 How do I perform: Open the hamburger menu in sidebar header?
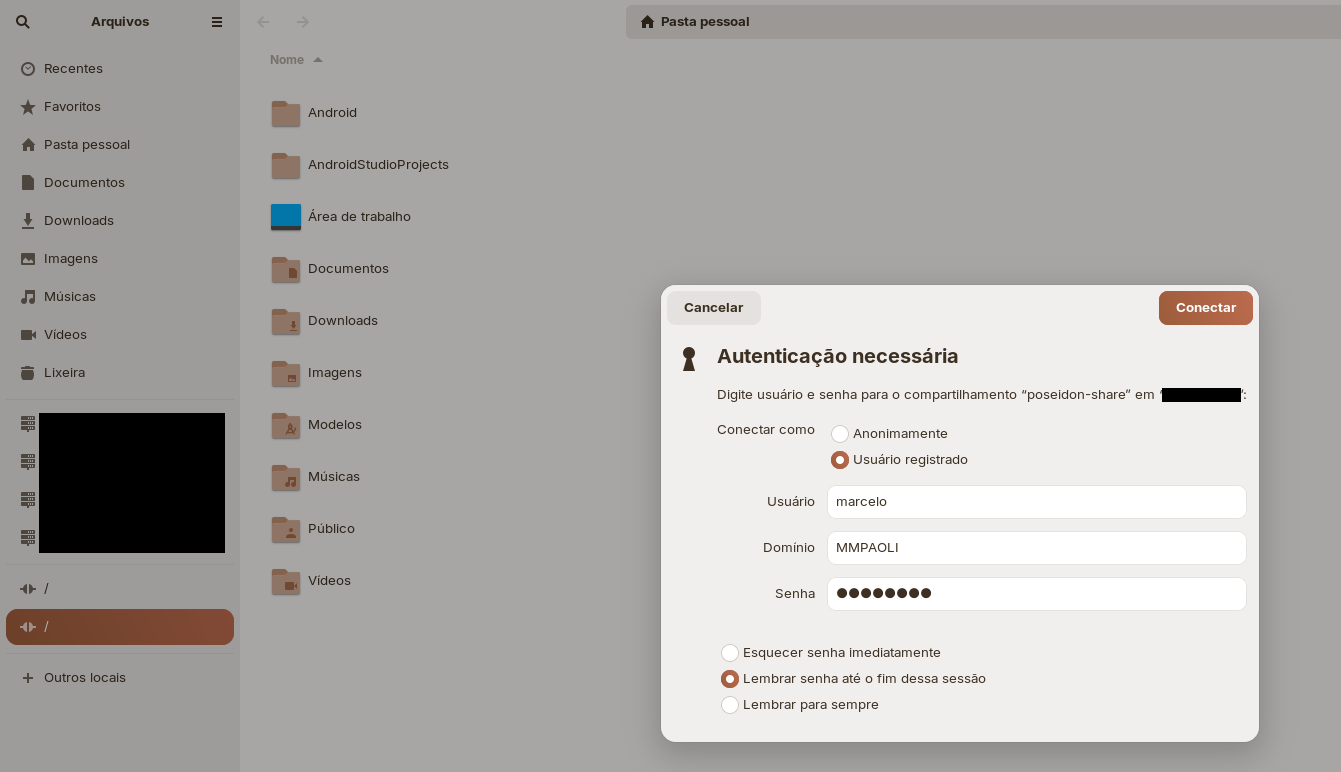(x=217, y=22)
